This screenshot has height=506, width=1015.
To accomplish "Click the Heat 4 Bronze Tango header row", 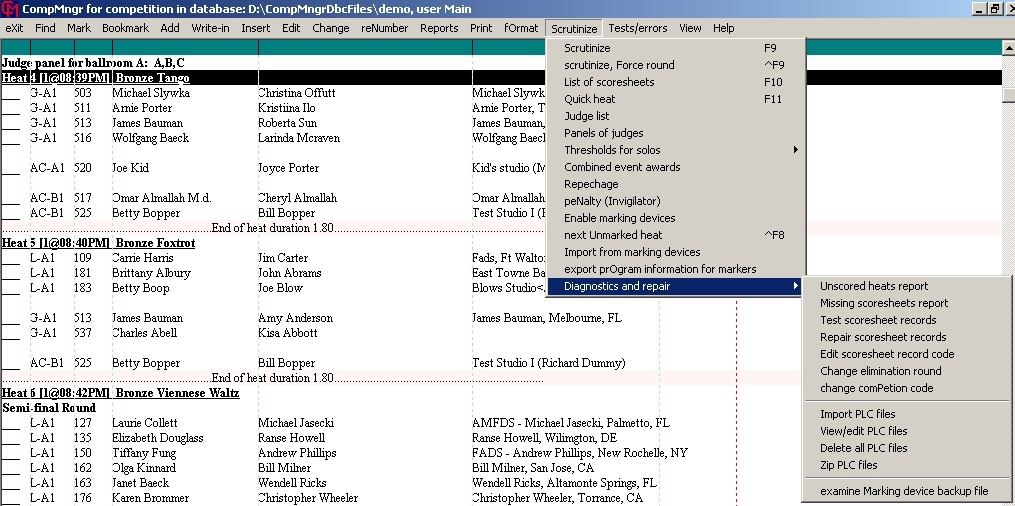I will click(x=273, y=78).
